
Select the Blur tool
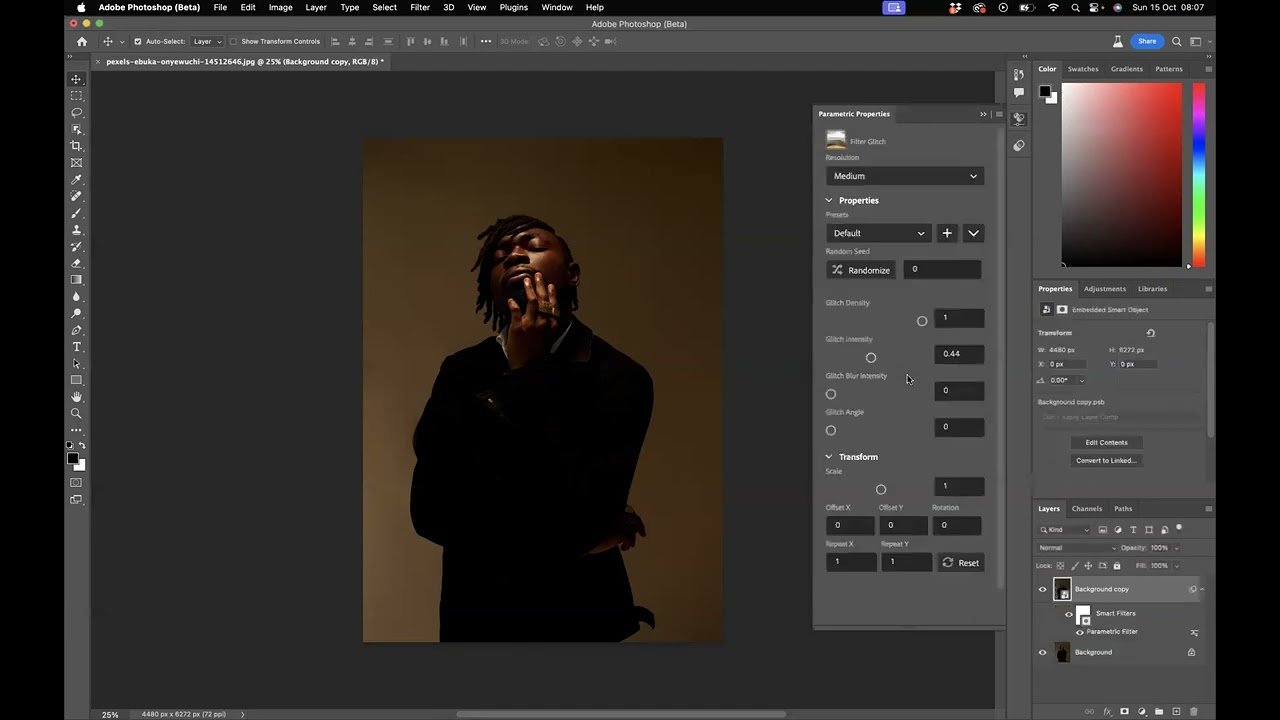(76, 297)
